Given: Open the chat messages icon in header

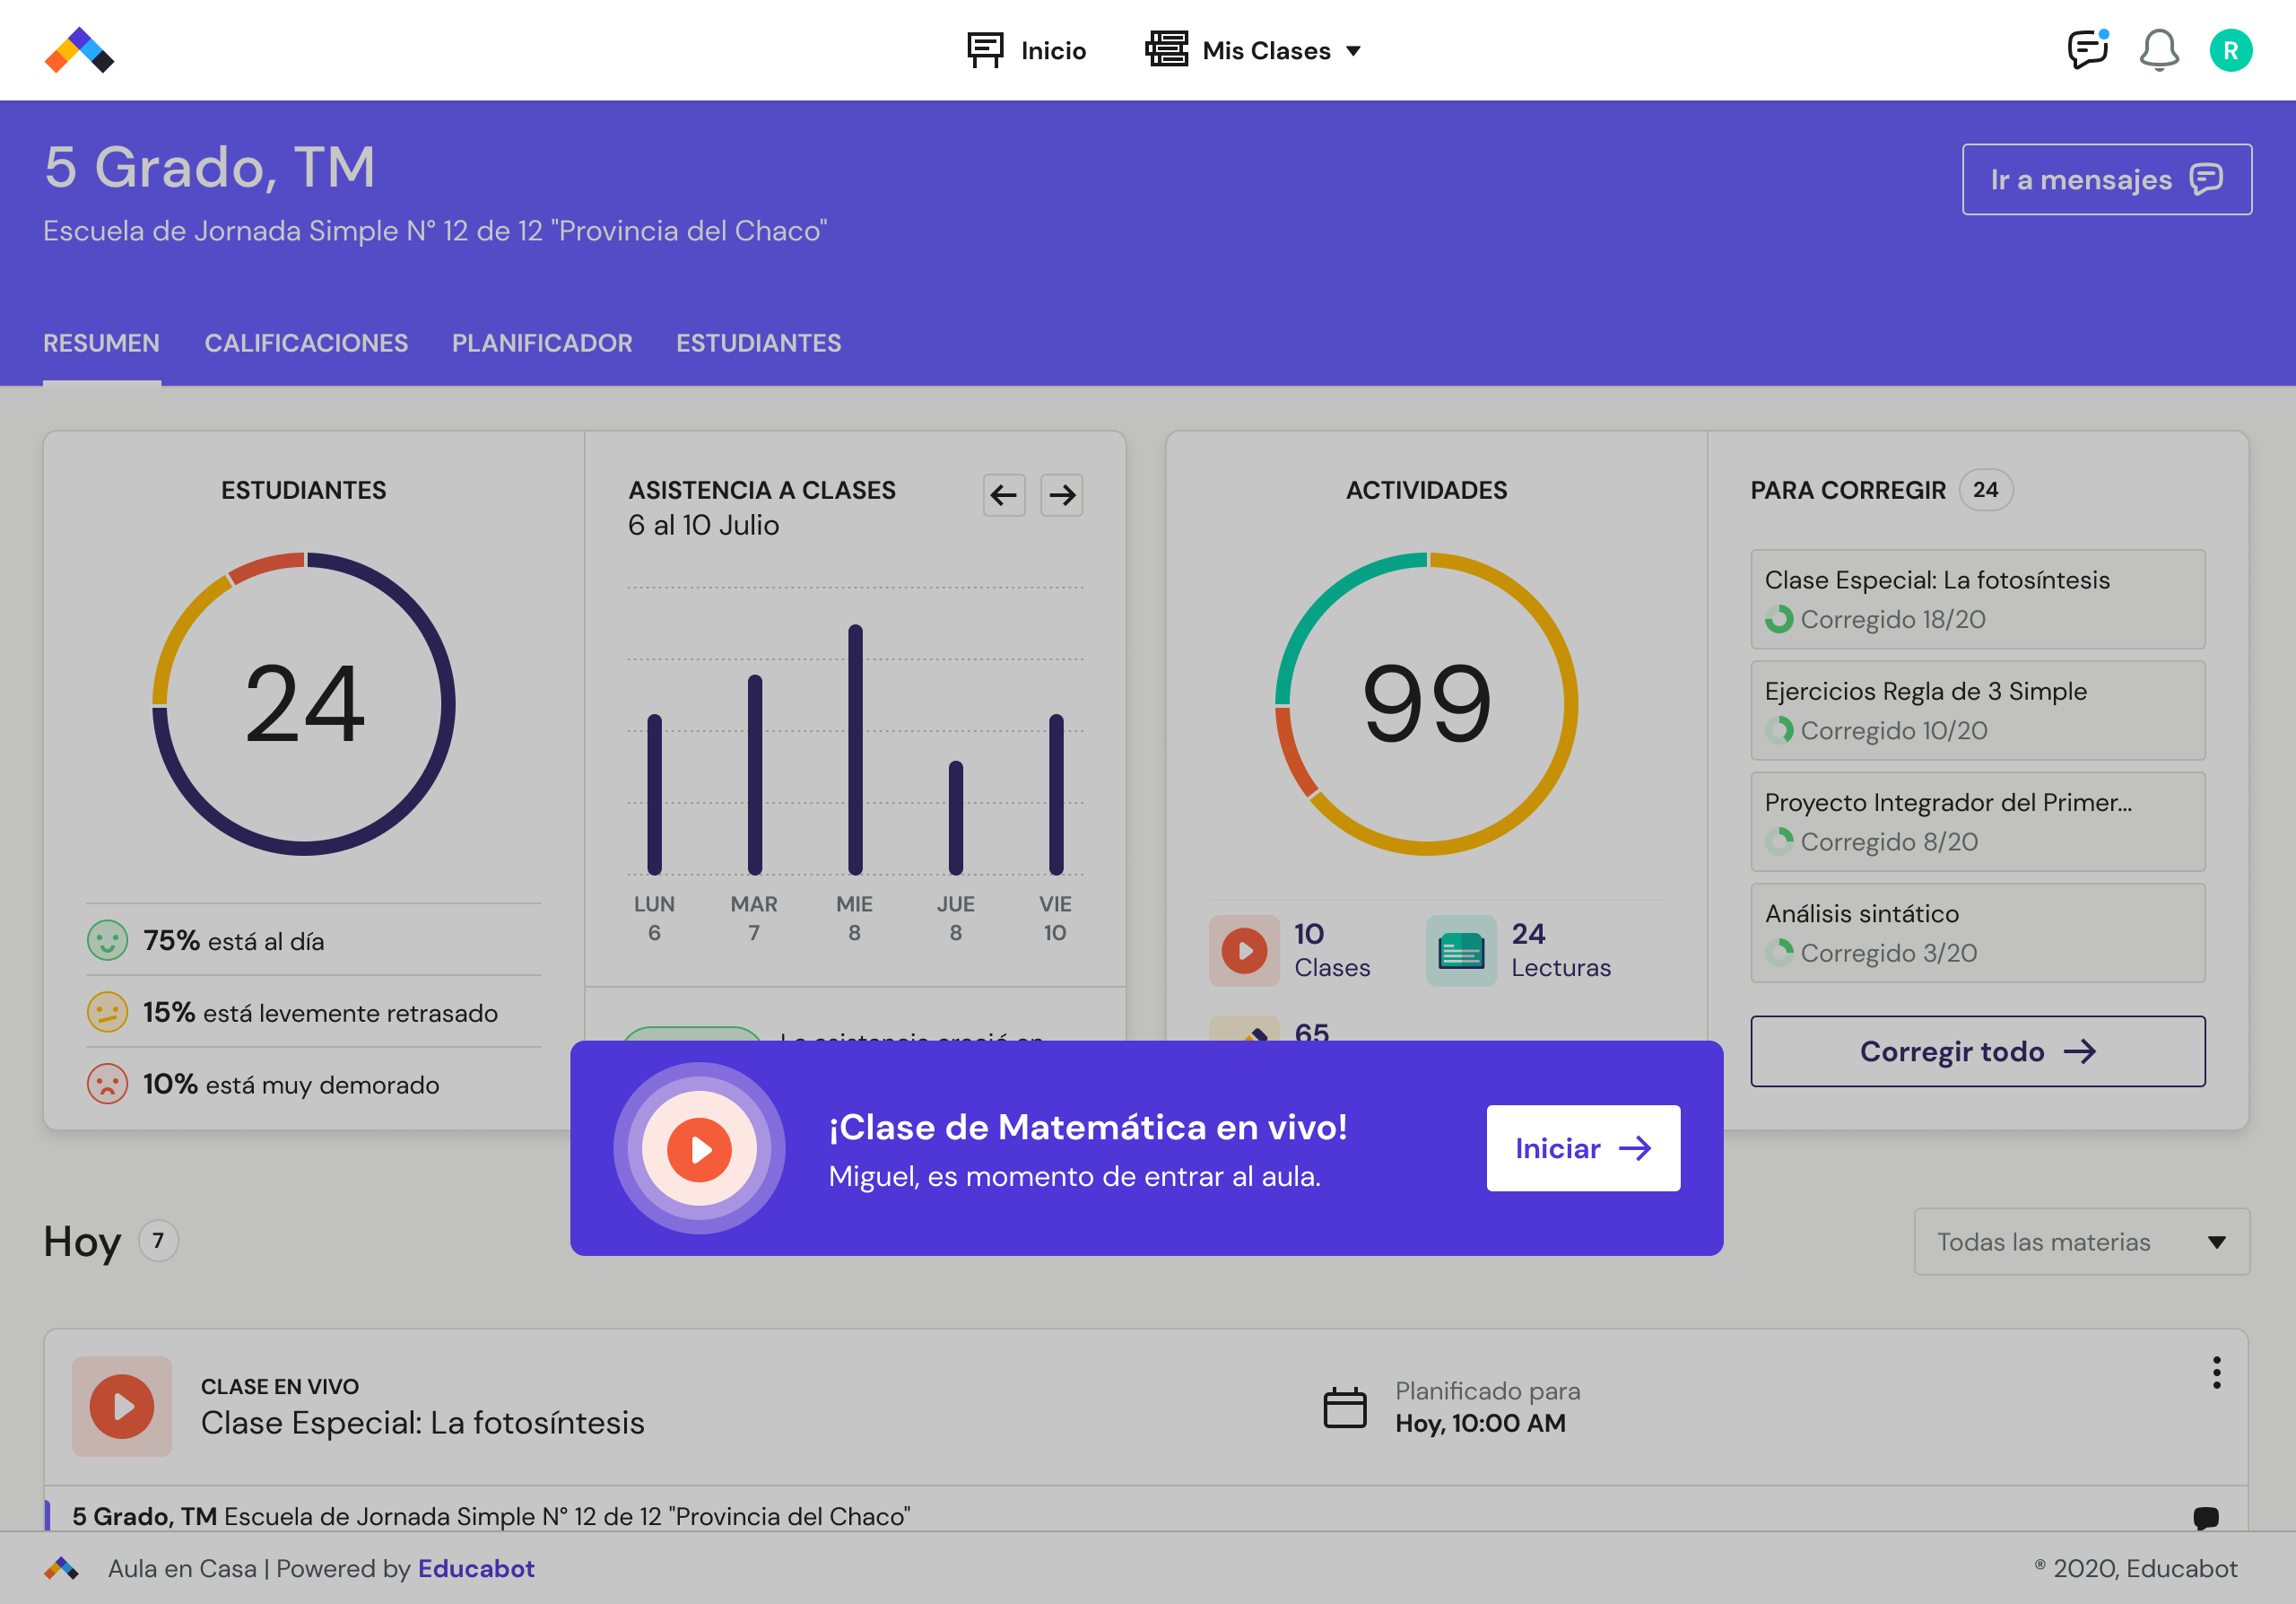Looking at the screenshot, I should point(2087,50).
